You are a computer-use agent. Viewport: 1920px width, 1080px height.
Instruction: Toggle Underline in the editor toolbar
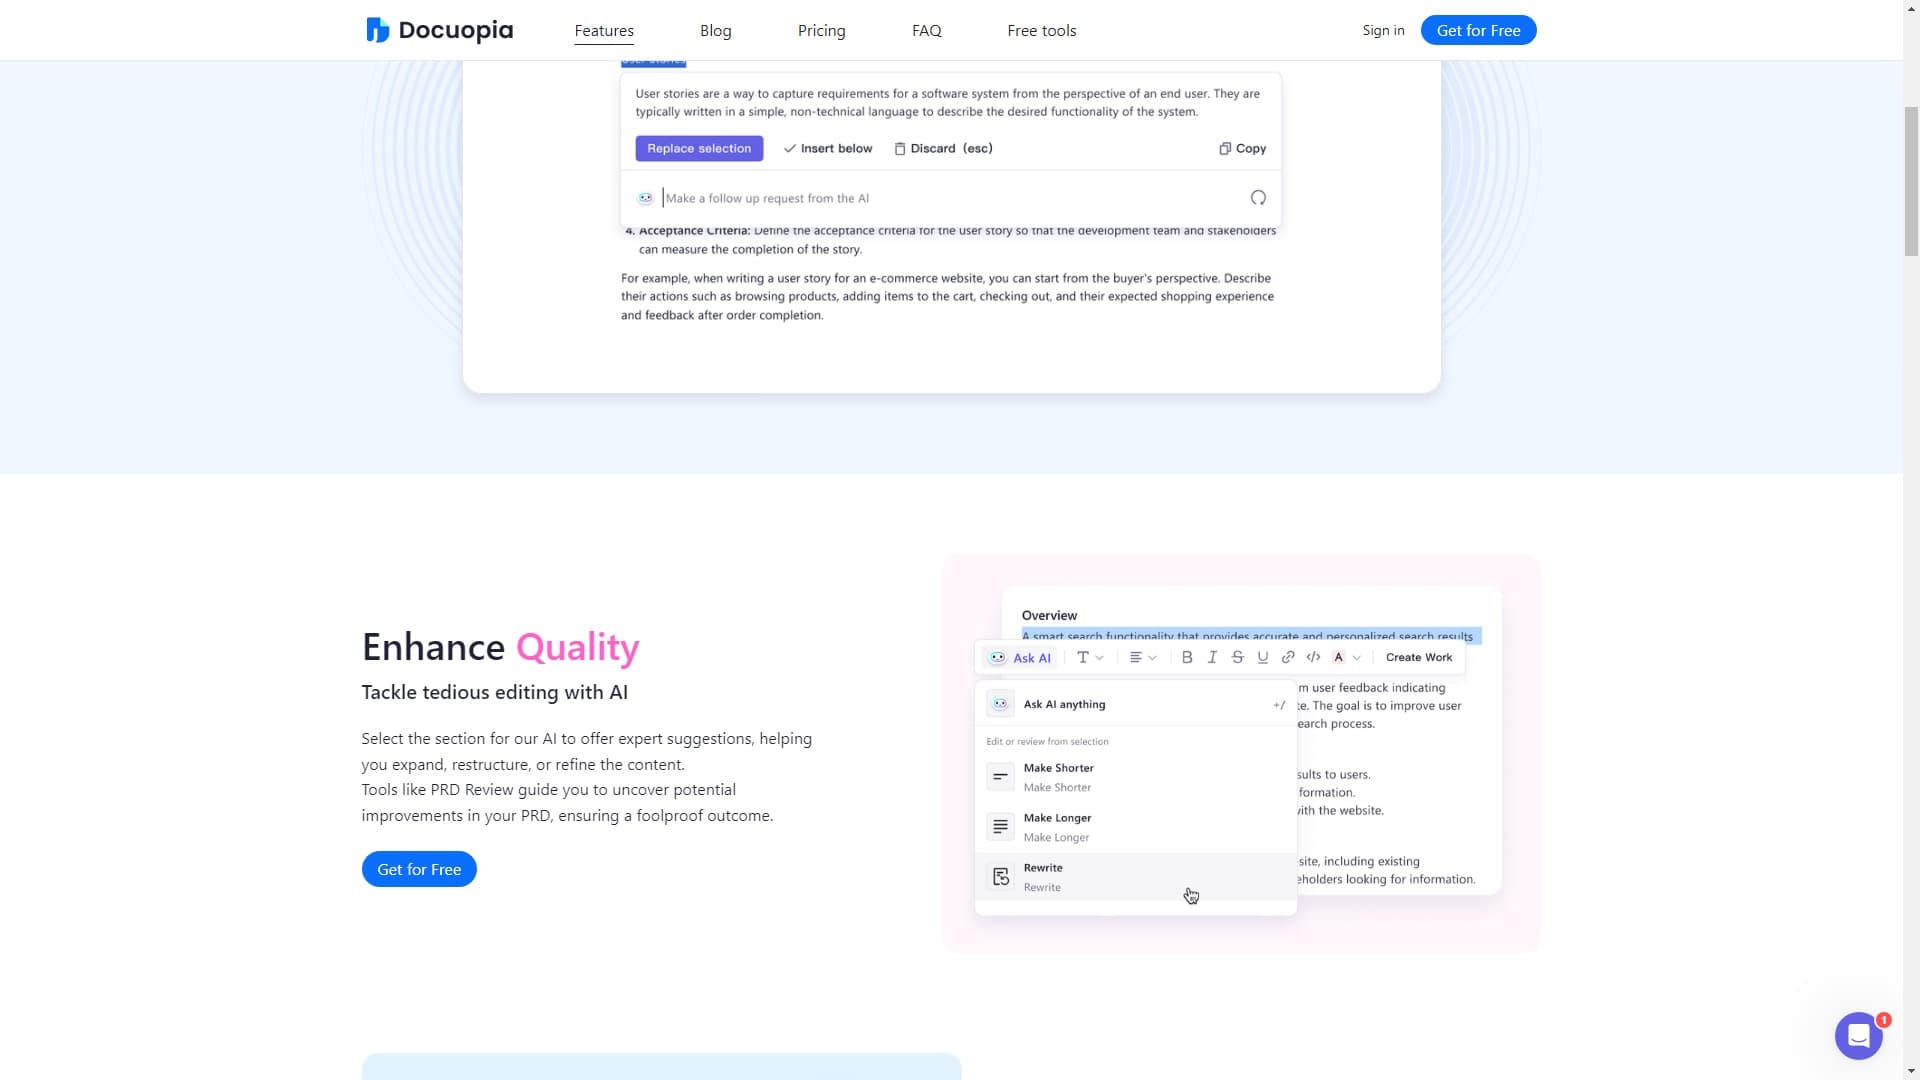pyautogui.click(x=1263, y=657)
